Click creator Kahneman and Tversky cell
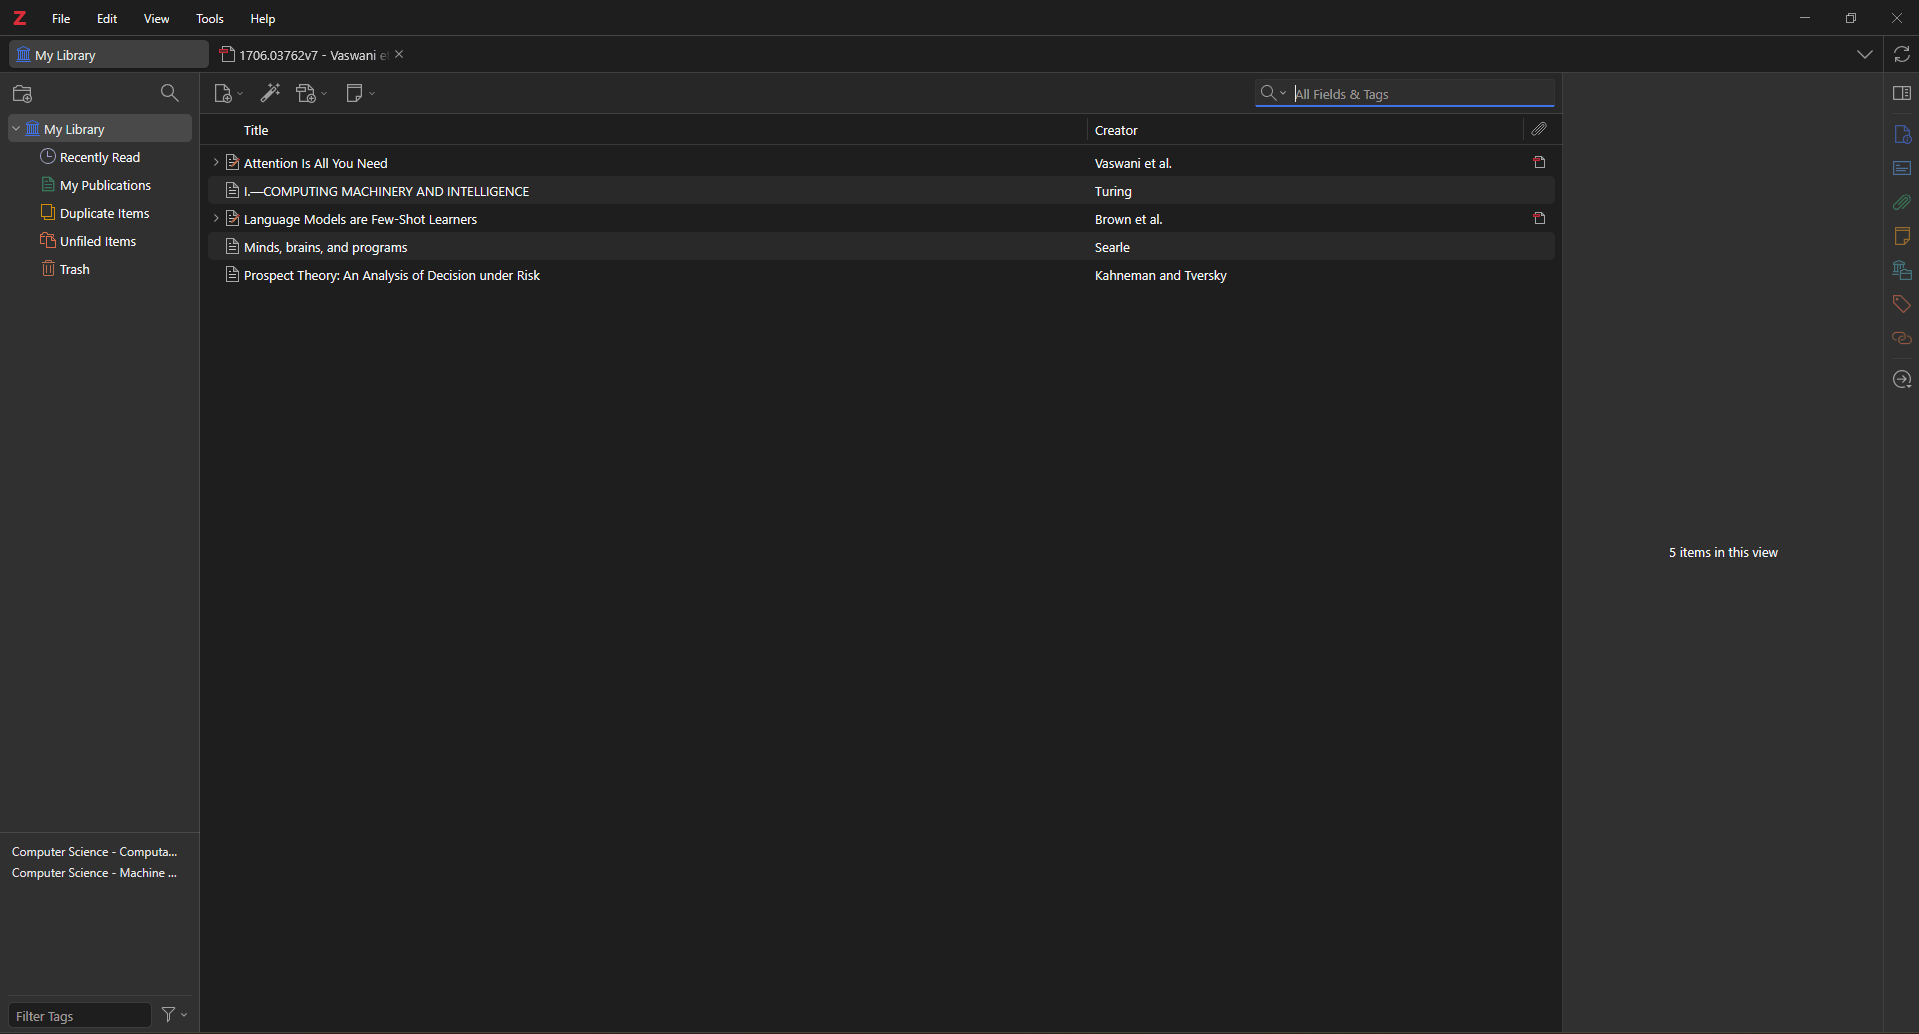 tap(1161, 276)
